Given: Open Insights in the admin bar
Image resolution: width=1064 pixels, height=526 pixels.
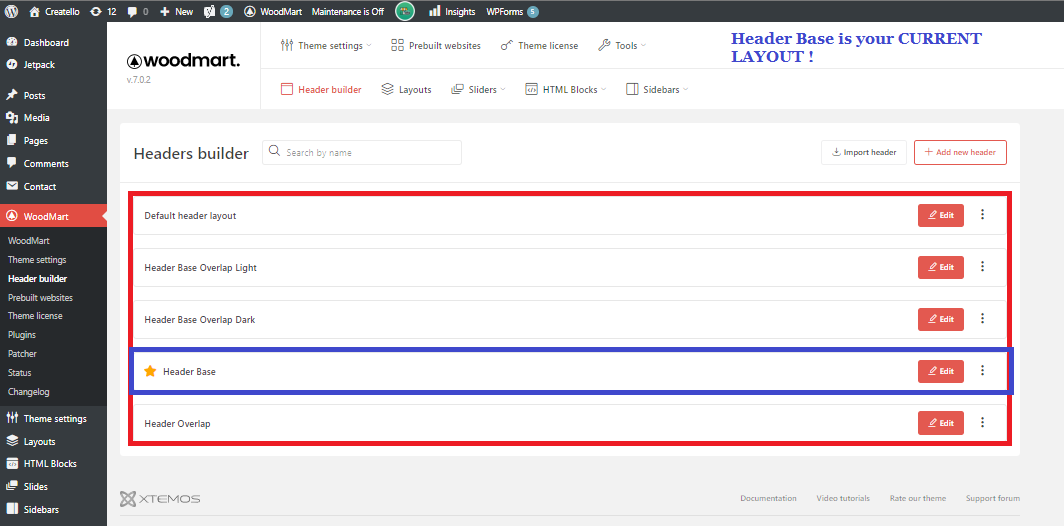Looking at the screenshot, I should 453,12.
